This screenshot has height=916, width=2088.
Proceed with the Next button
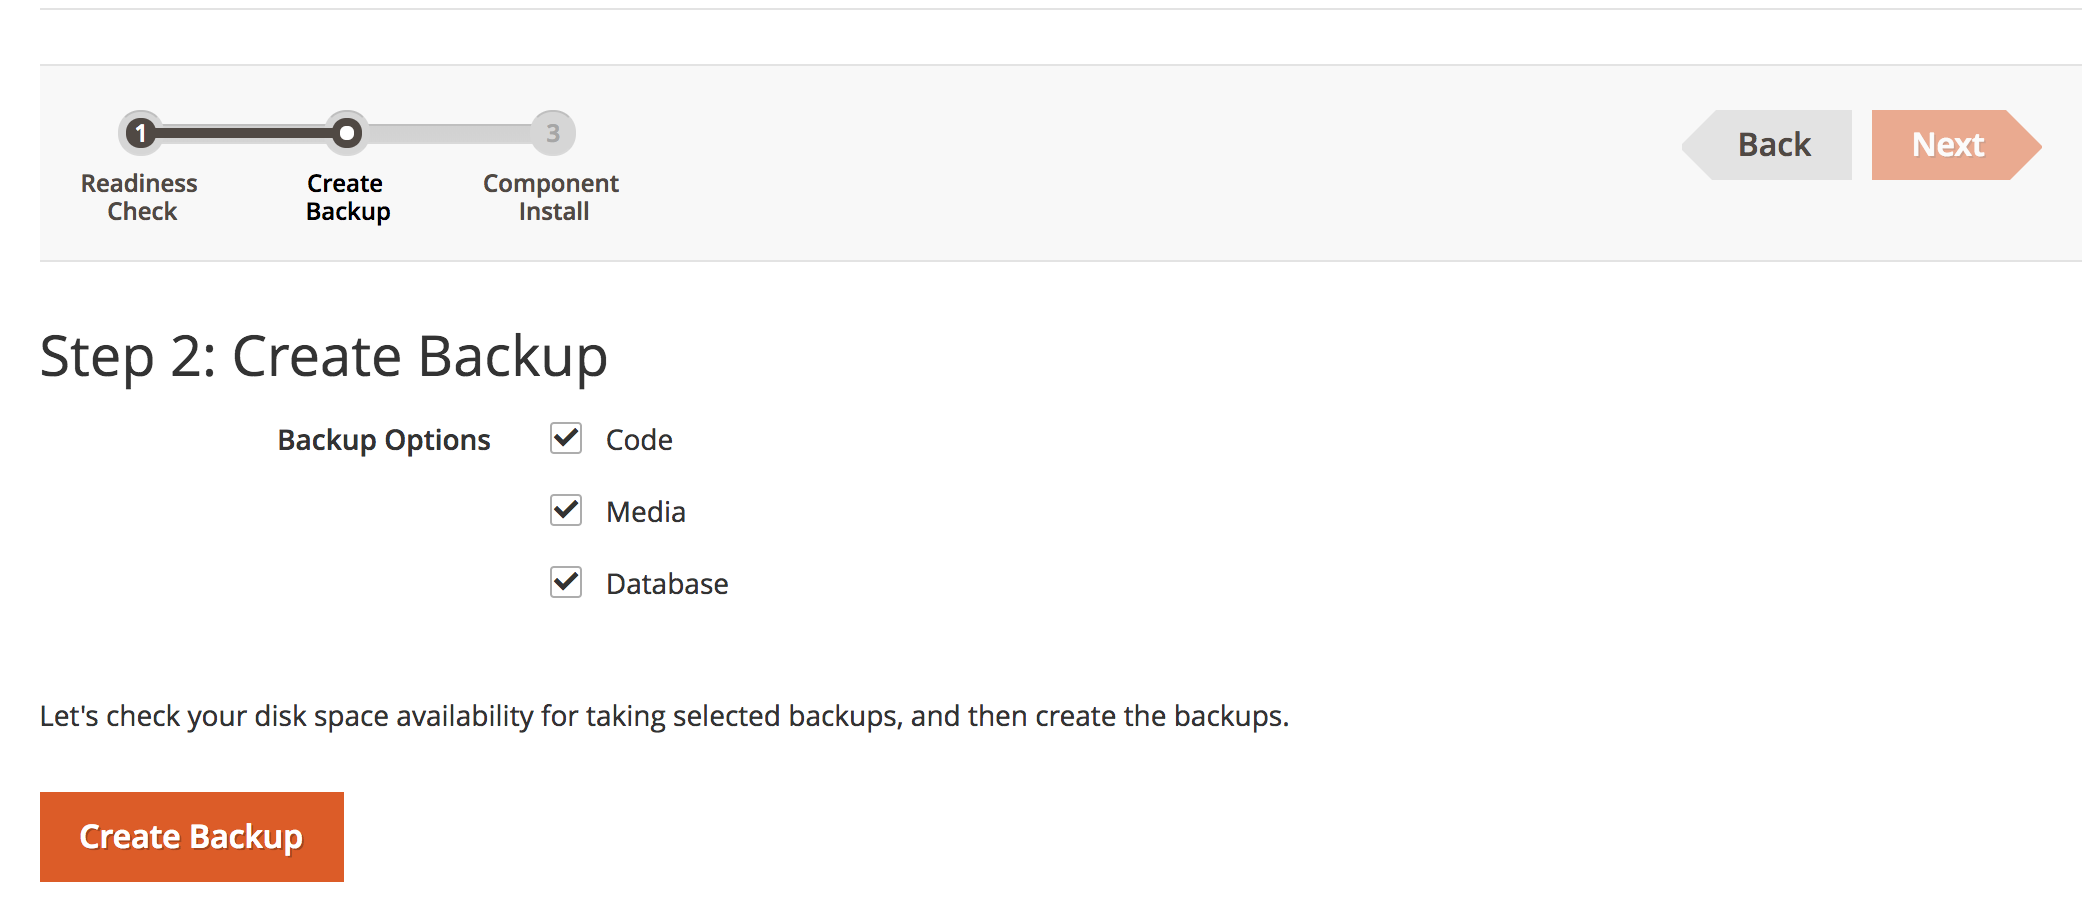click(1956, 145)
